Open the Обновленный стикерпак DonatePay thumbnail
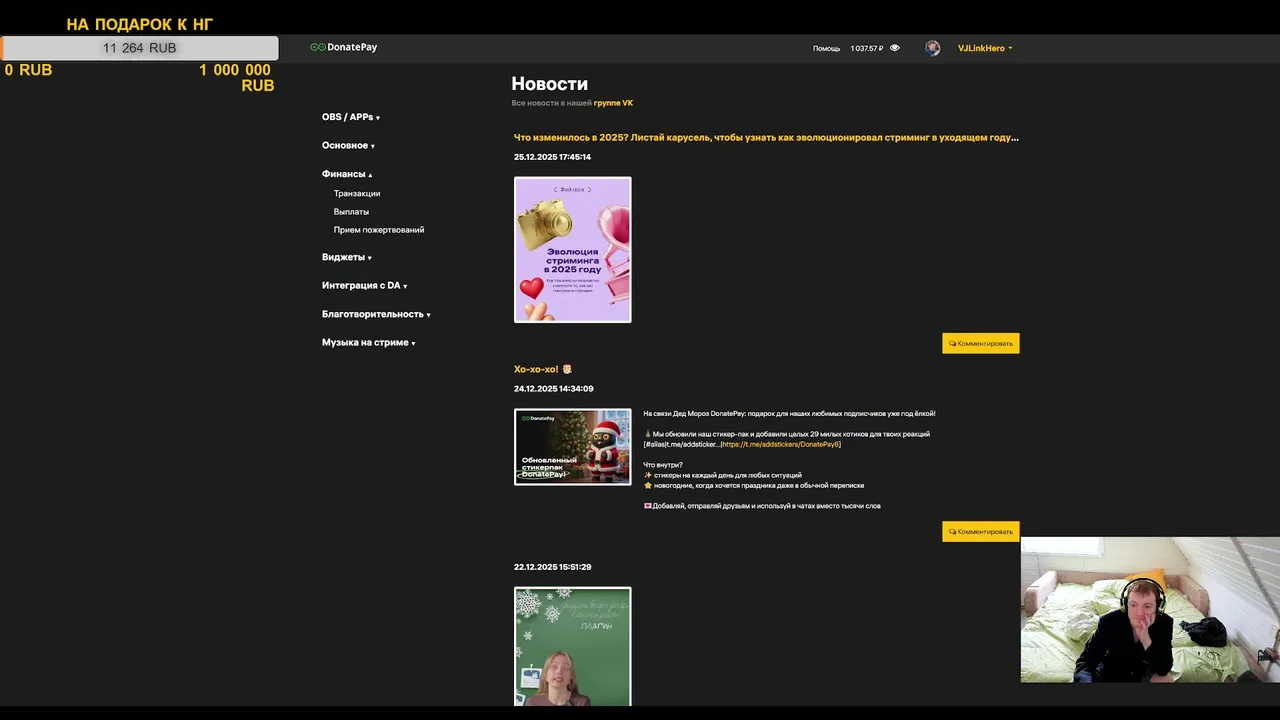Screen dimensions: 1280x720 click(572, 447)
